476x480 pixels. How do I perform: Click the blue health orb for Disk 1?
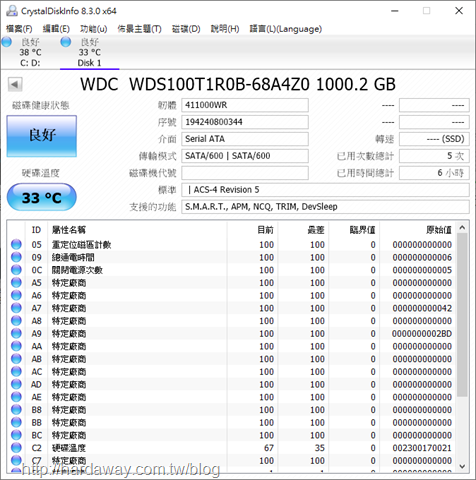[x=66, y=42]
